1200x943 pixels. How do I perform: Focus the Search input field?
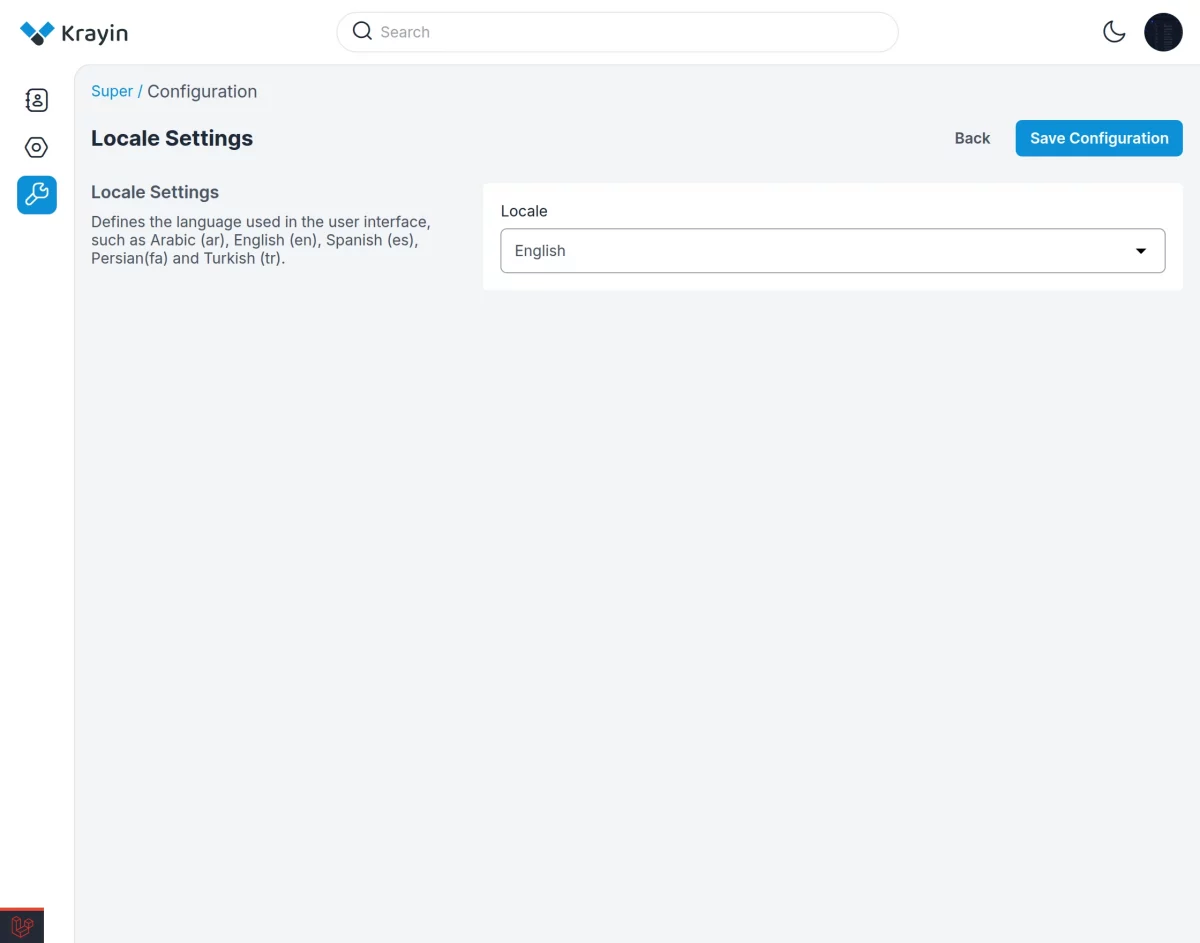pyautogui.click(x=617, y=32)
